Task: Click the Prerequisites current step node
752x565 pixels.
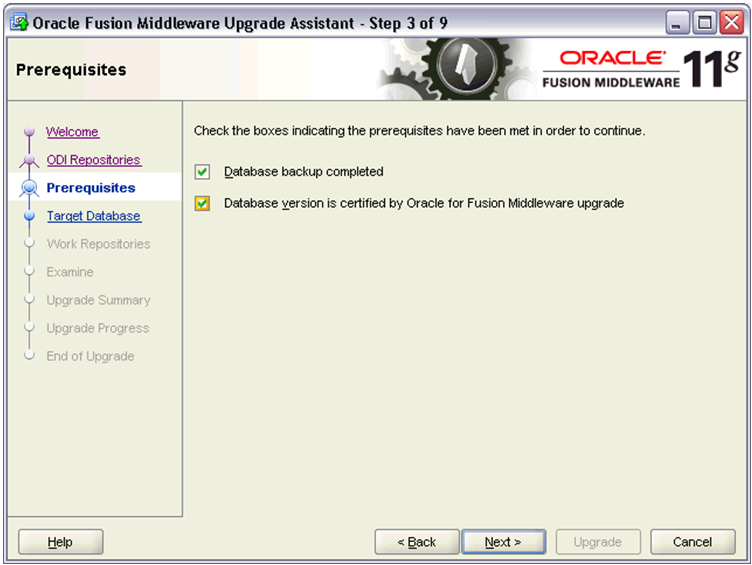Action: tap(29, 188)
